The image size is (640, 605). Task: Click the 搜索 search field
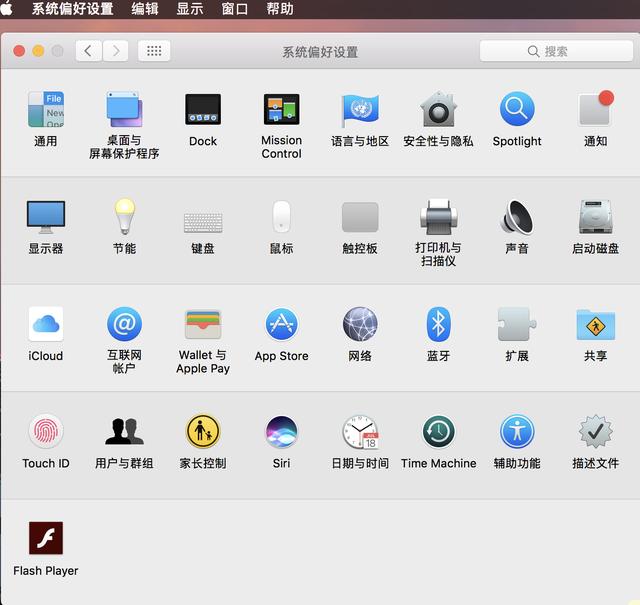point(556,51)
